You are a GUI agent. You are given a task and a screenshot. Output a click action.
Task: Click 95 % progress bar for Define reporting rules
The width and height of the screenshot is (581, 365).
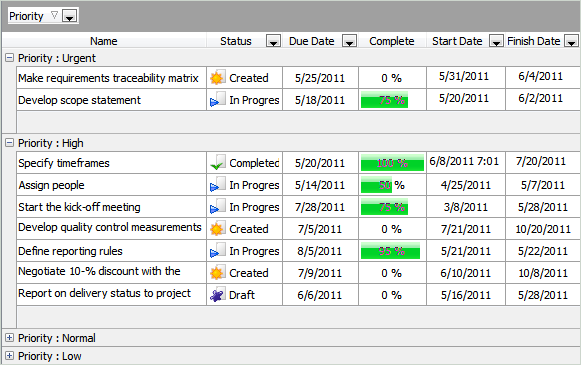[x=390, y=251]
